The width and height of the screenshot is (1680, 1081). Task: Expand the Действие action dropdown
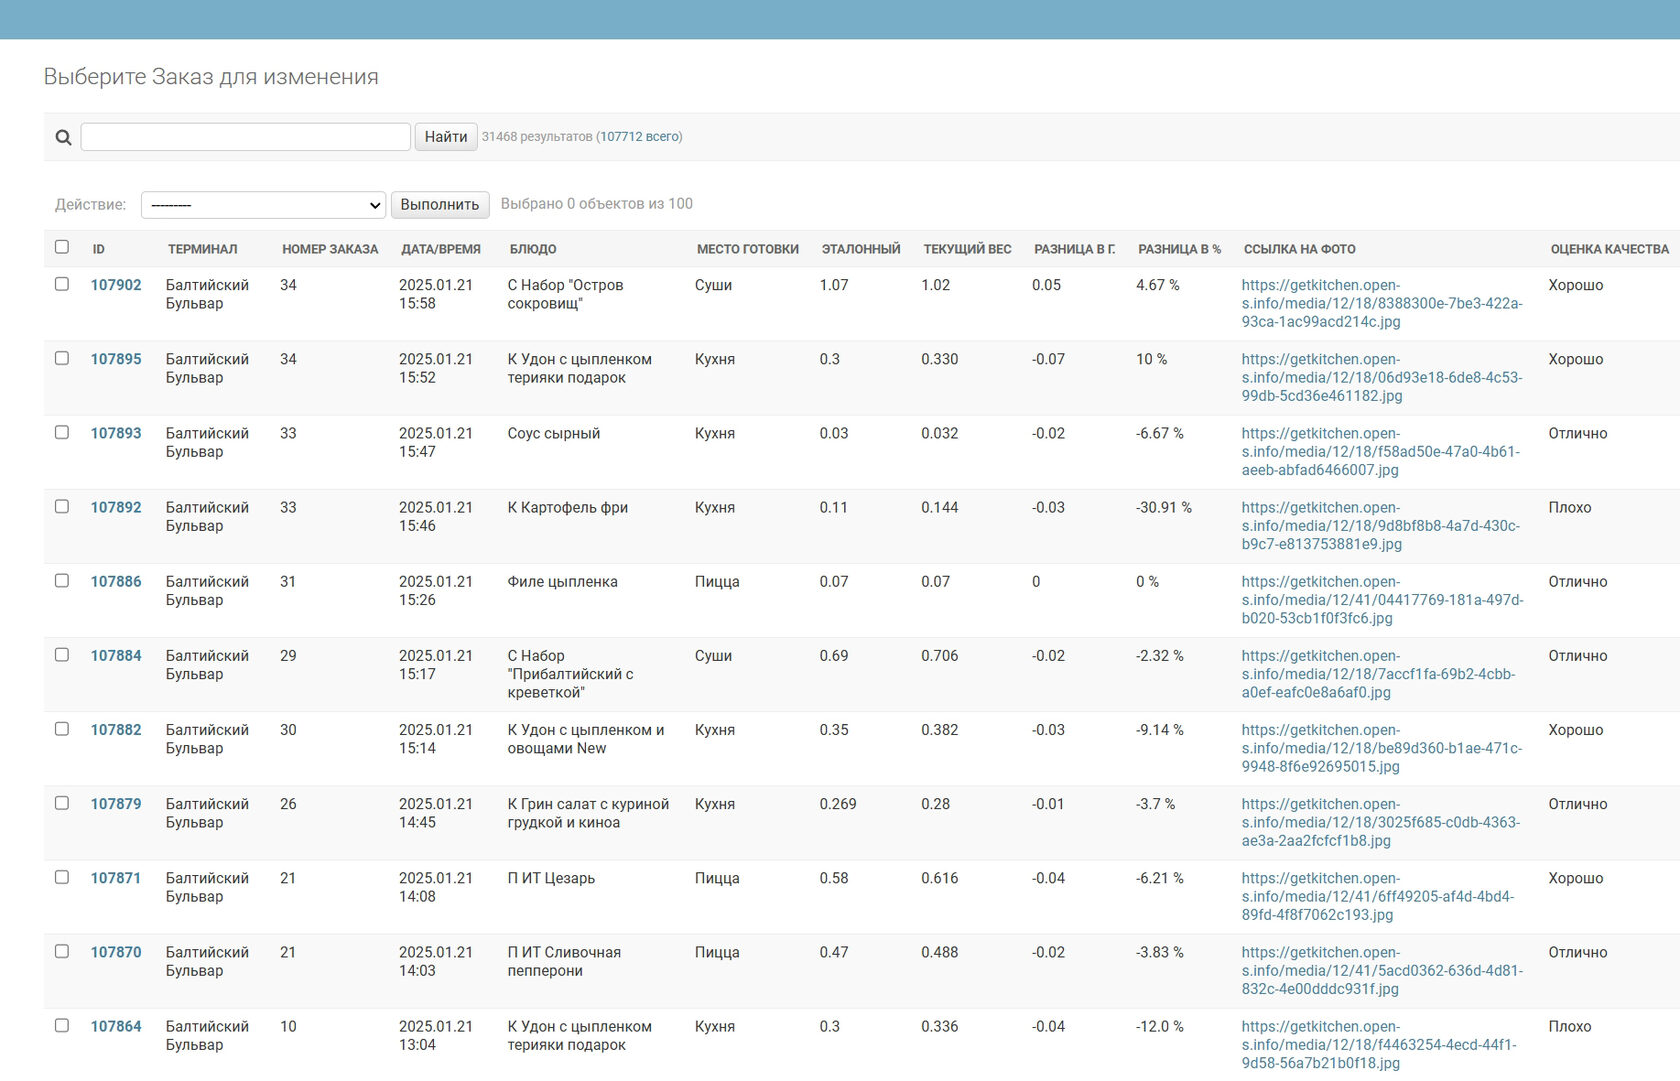(263, 205)
